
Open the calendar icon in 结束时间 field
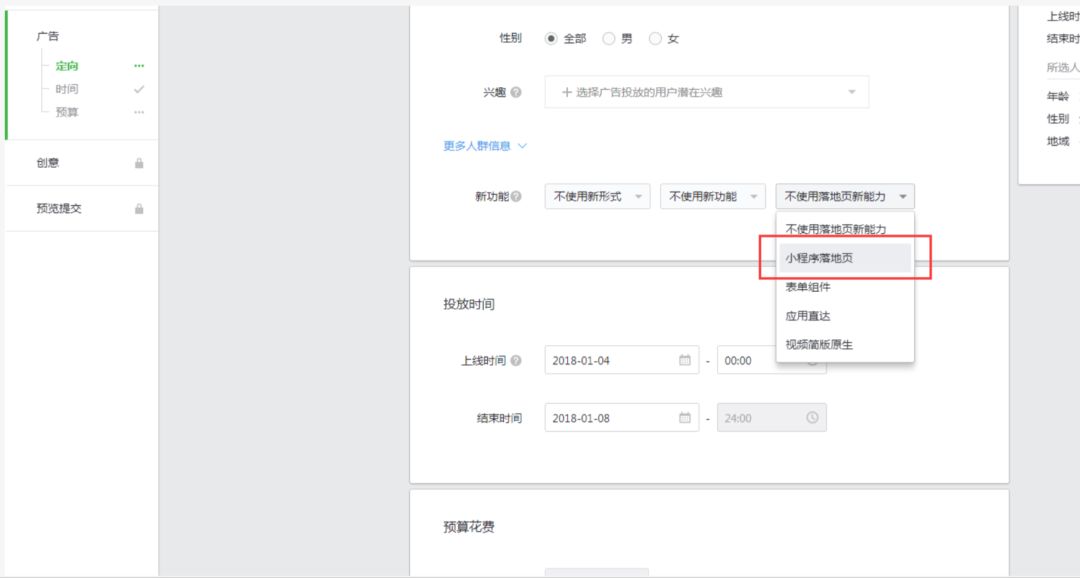(685, 418)
